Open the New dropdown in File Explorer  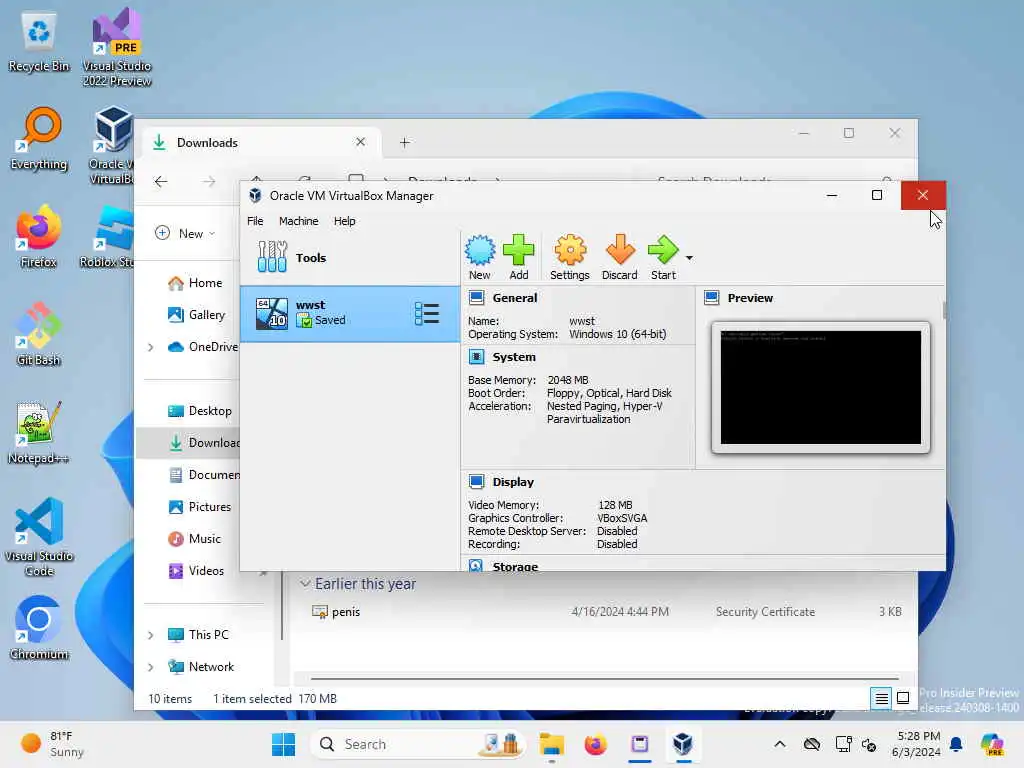(x=185, y=233)
